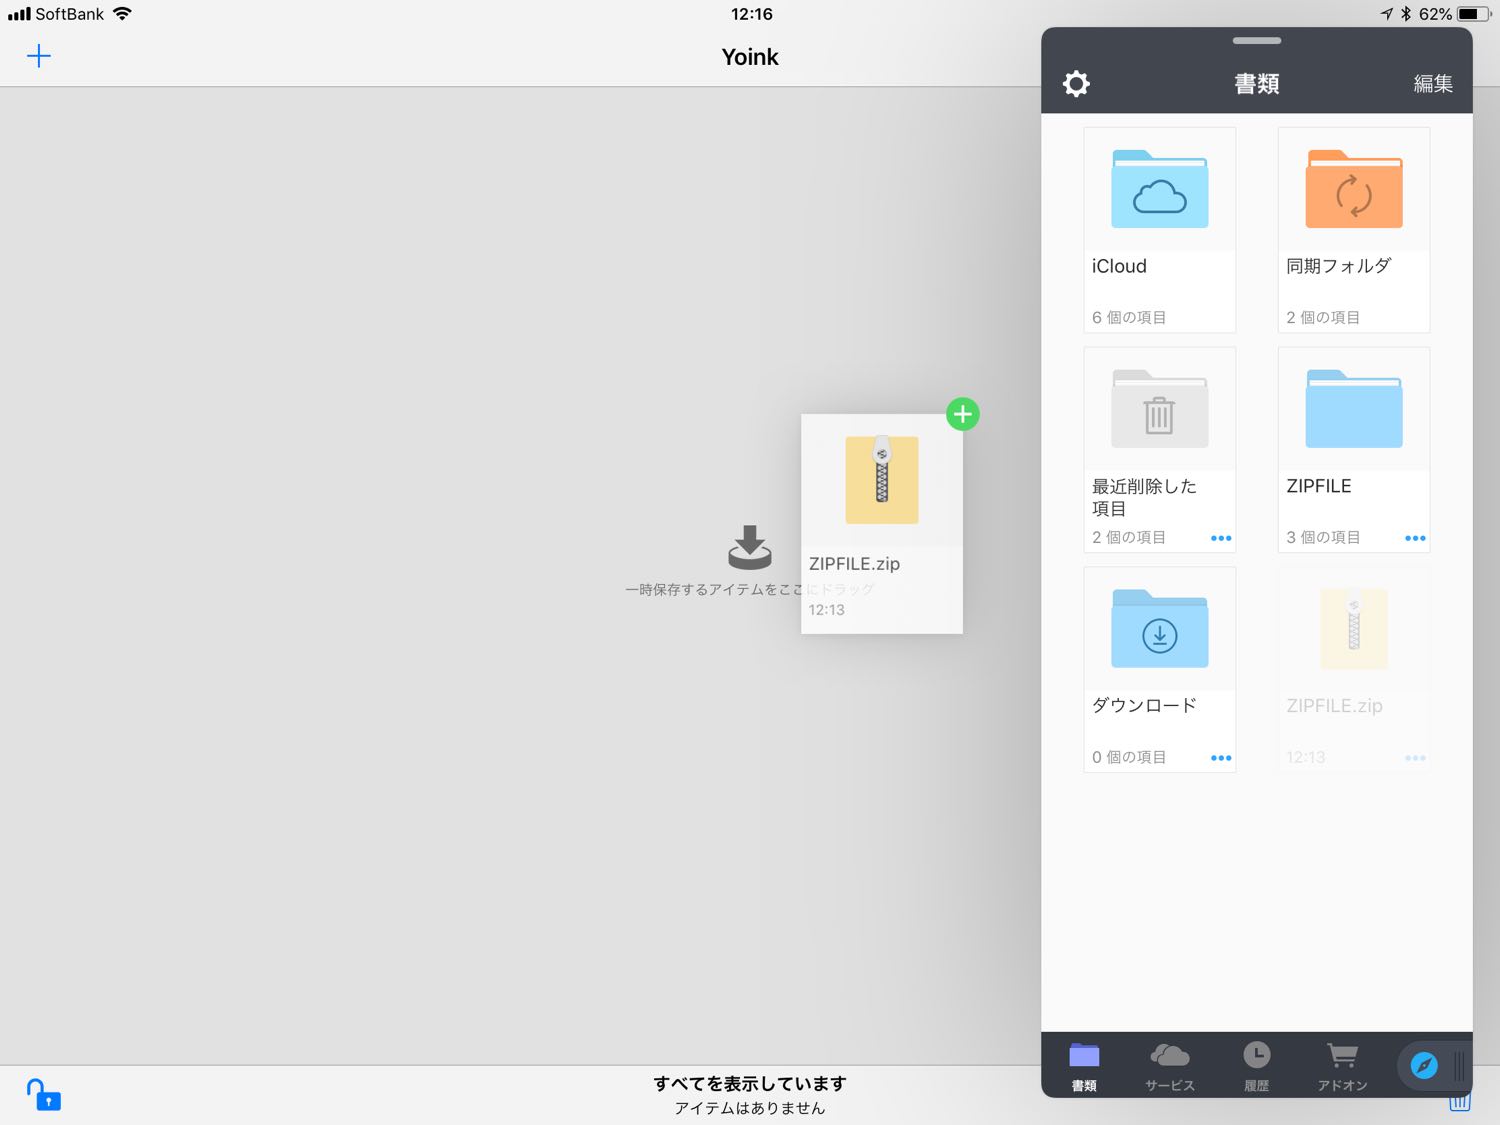The height and width of the screenshot is (1125, 1500).
Task: Open the ダウンロード downloads folder
Action: click(1159, 669)
